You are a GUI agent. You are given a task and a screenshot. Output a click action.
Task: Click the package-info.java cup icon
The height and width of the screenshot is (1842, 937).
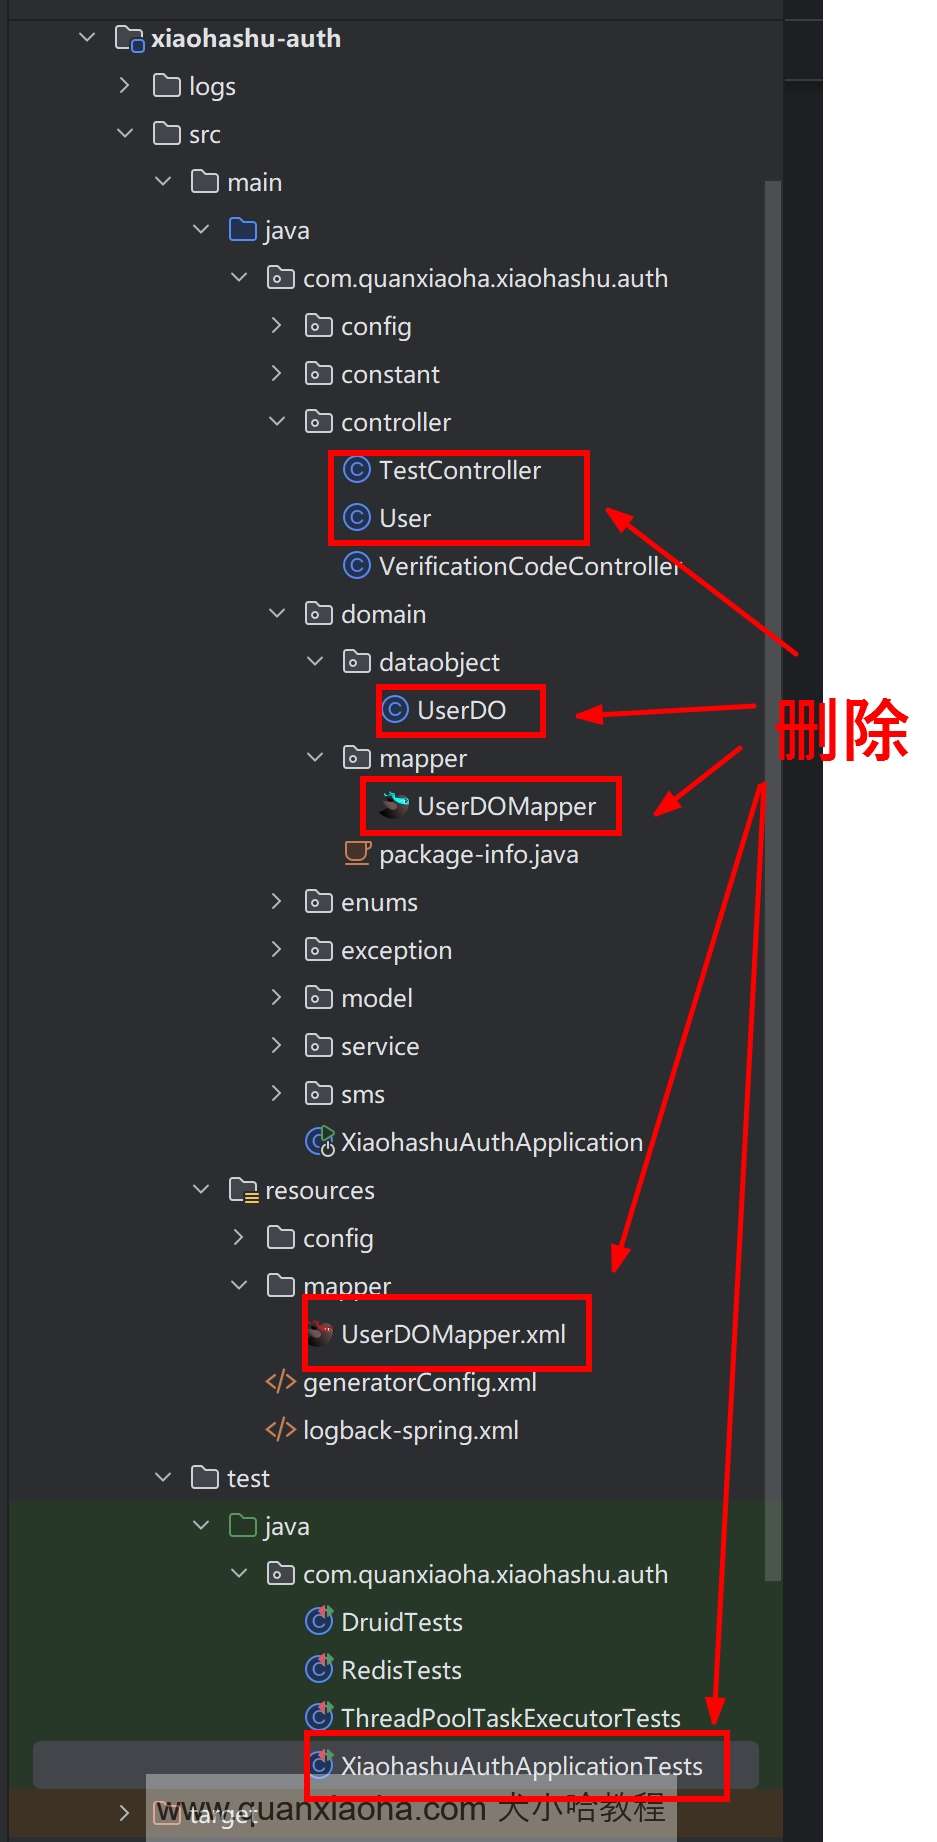357,853
